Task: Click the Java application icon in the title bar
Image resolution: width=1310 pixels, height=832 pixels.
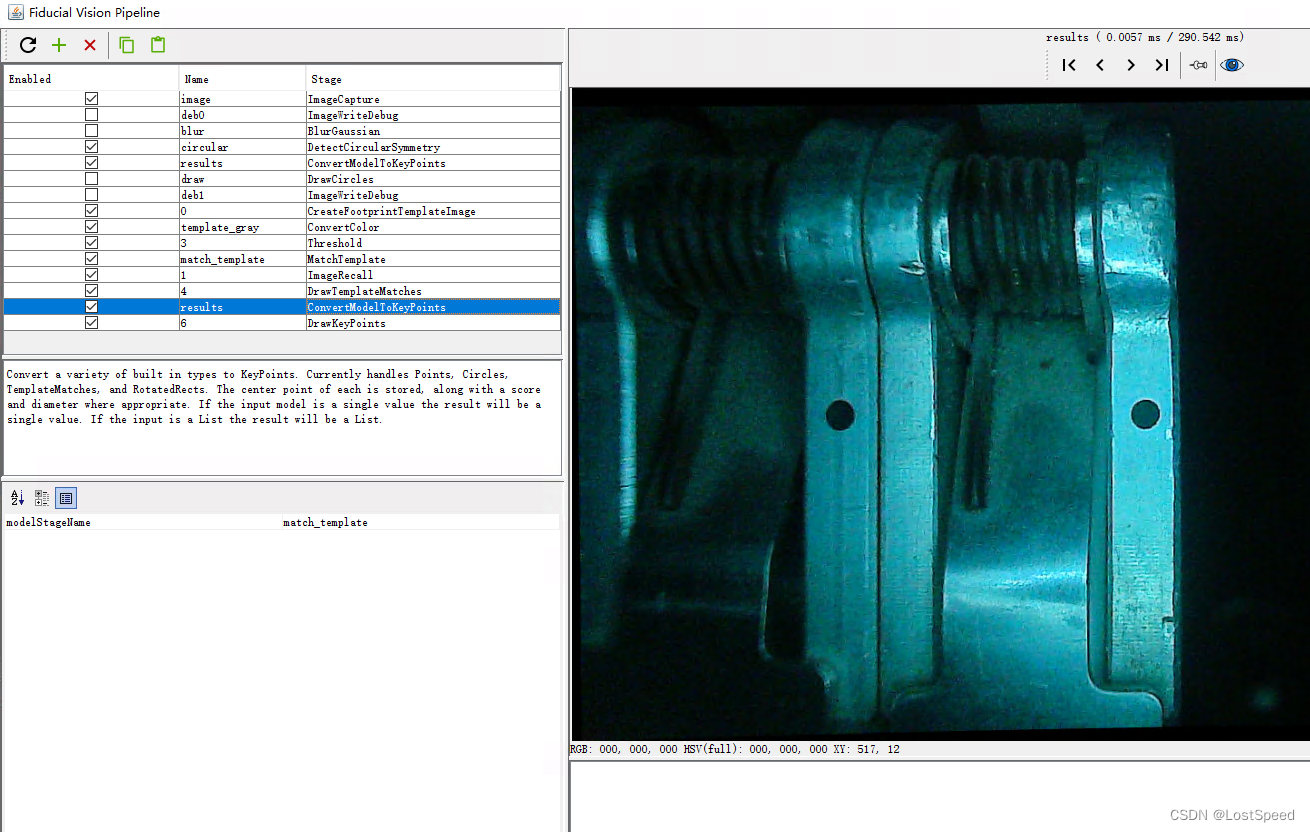Action: click(16, 13)
